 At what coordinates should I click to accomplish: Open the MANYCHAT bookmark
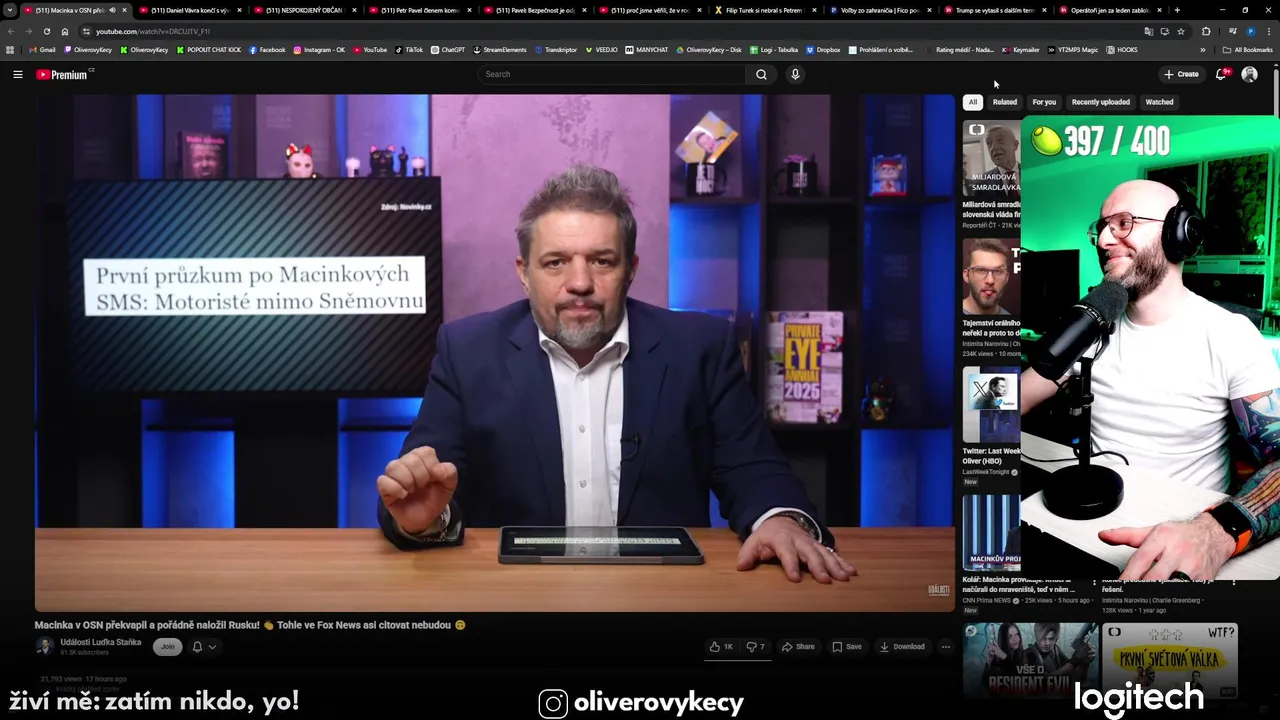[647, 50]
